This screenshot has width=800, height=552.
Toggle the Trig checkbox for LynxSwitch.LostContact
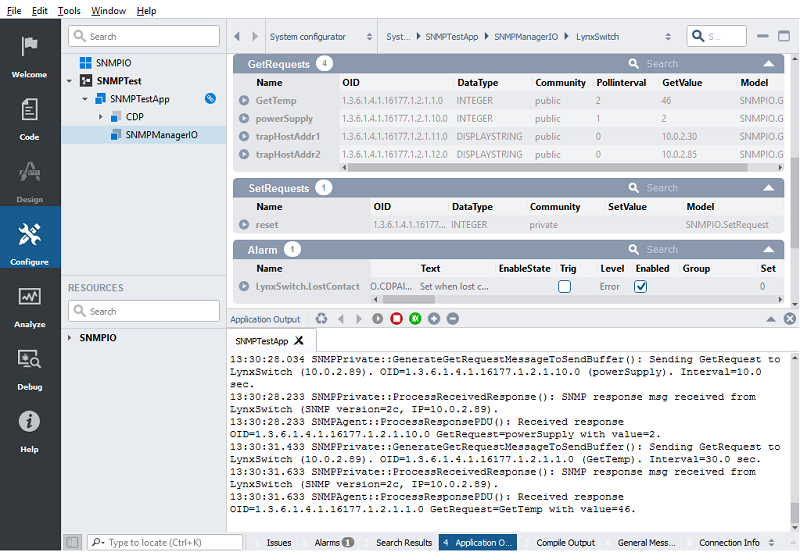[564, 286]
